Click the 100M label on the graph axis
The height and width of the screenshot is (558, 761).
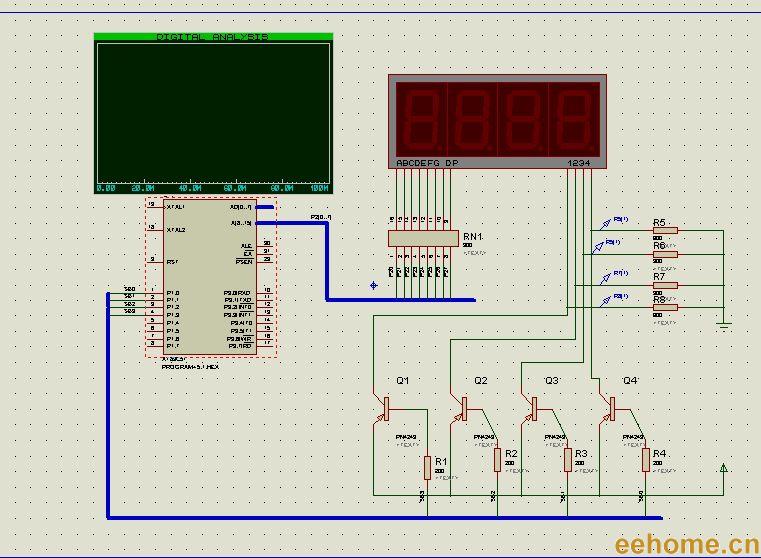[x=319, y=188]
